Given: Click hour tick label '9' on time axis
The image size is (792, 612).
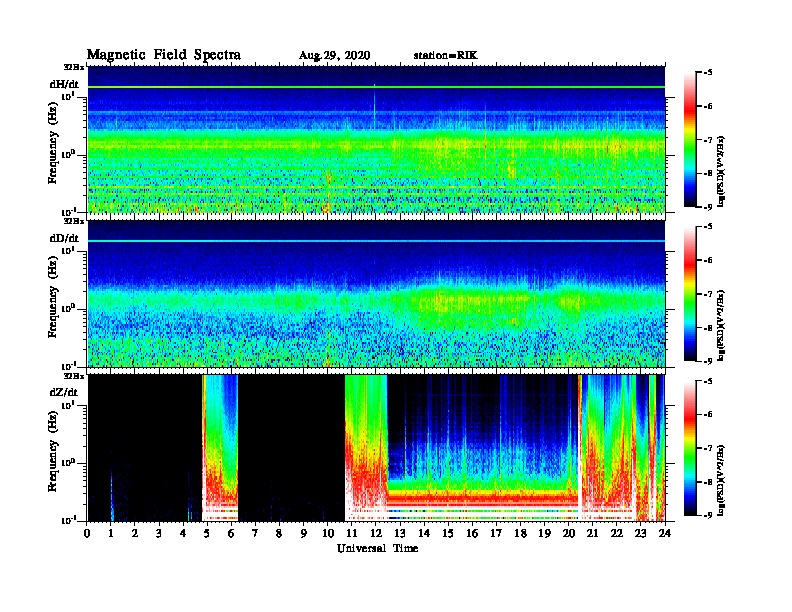Looking at the screenshot, I should [304, 533].
